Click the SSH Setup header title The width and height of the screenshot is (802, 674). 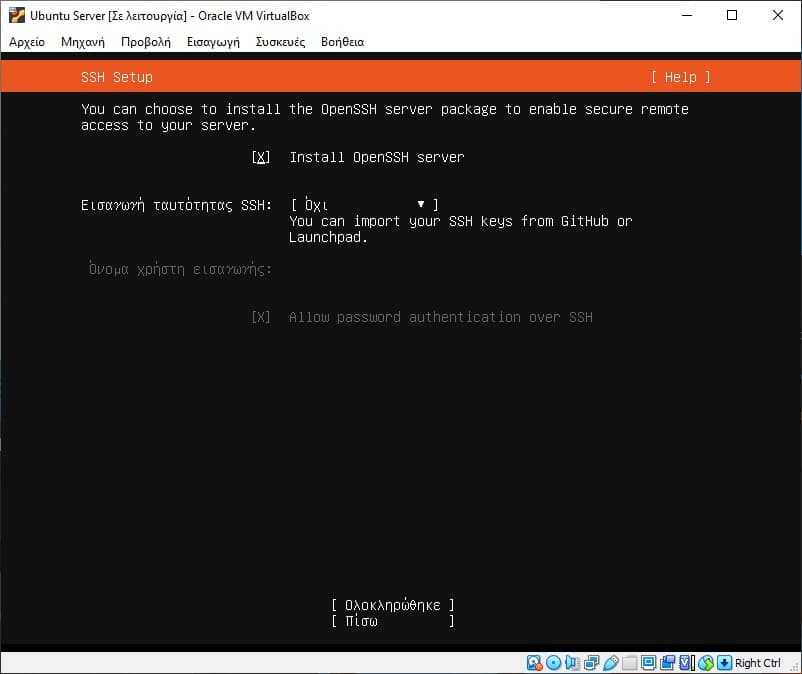click(x=117, y=77)
